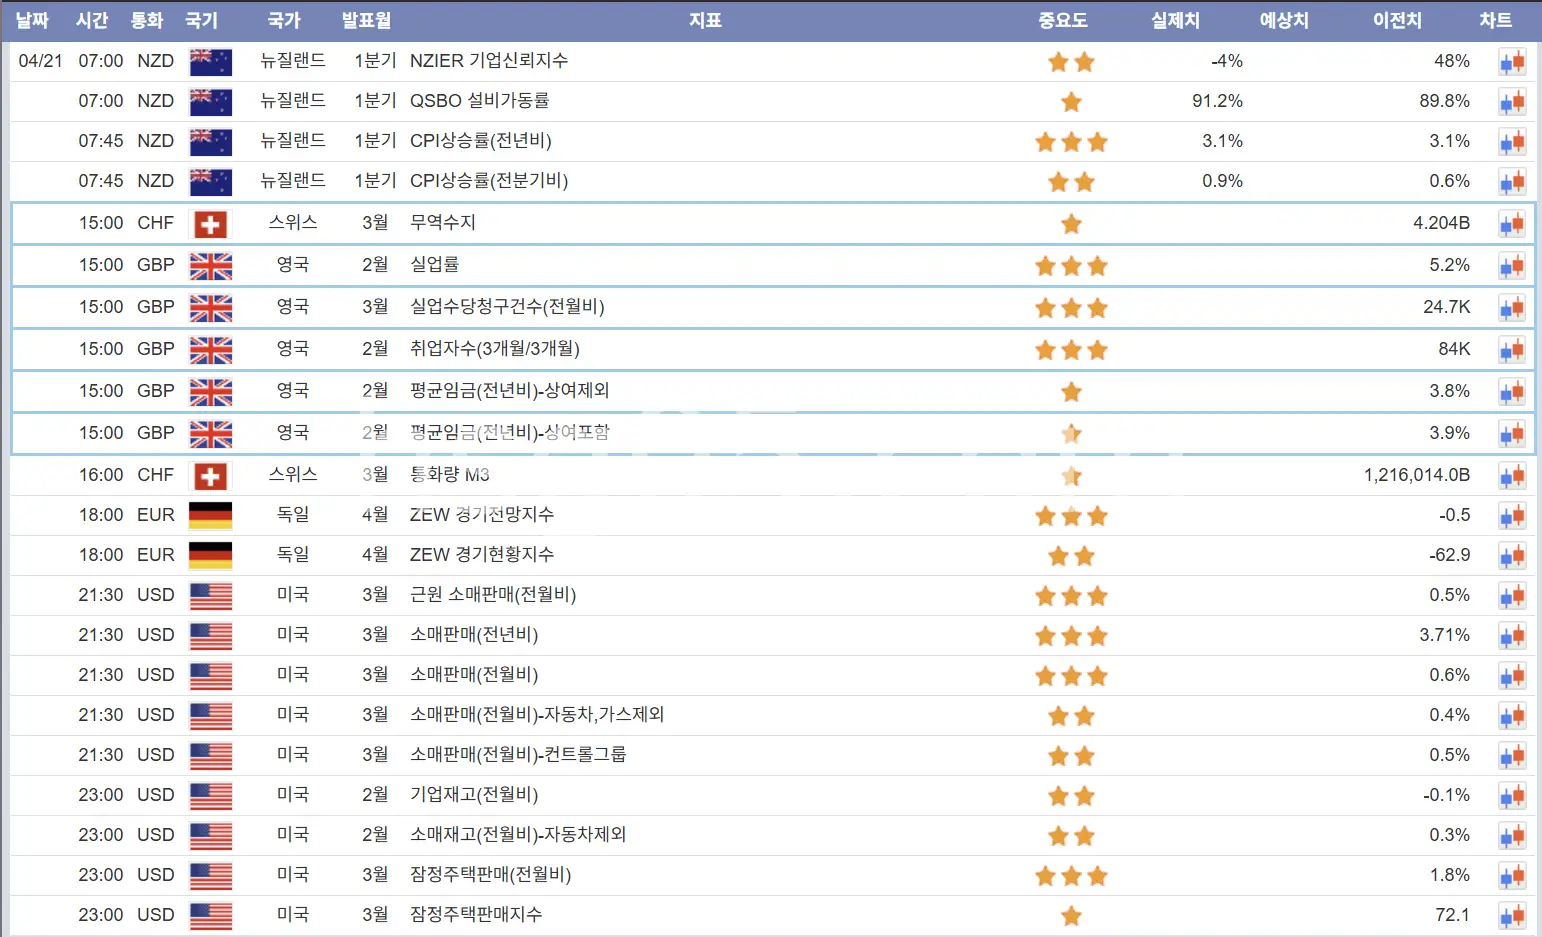Click New Zealand flag in NZIER row
Screen dimensions: 1542x937
coord(210,62)
